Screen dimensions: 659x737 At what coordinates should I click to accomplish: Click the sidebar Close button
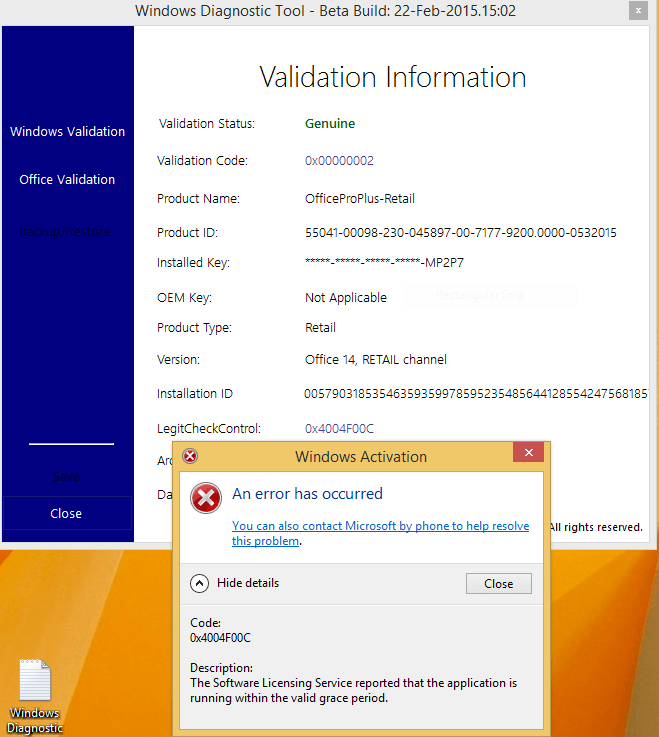coord(66,513)
